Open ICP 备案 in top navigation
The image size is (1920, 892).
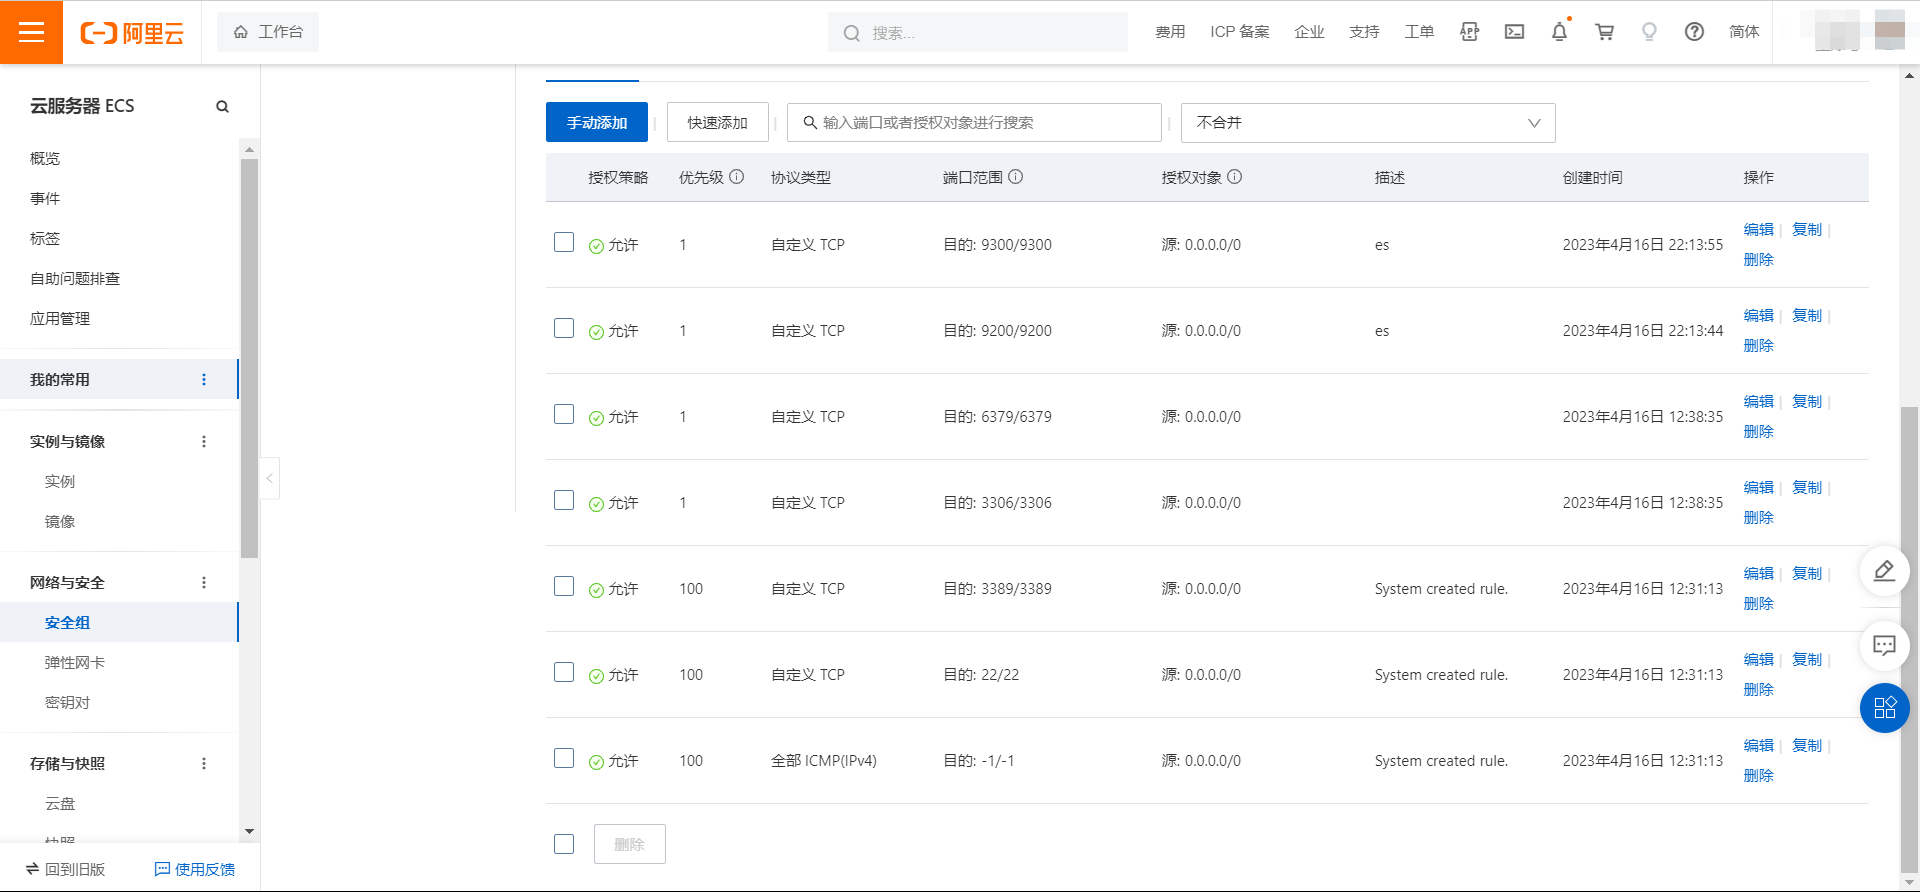click(x=1240, y=32)
